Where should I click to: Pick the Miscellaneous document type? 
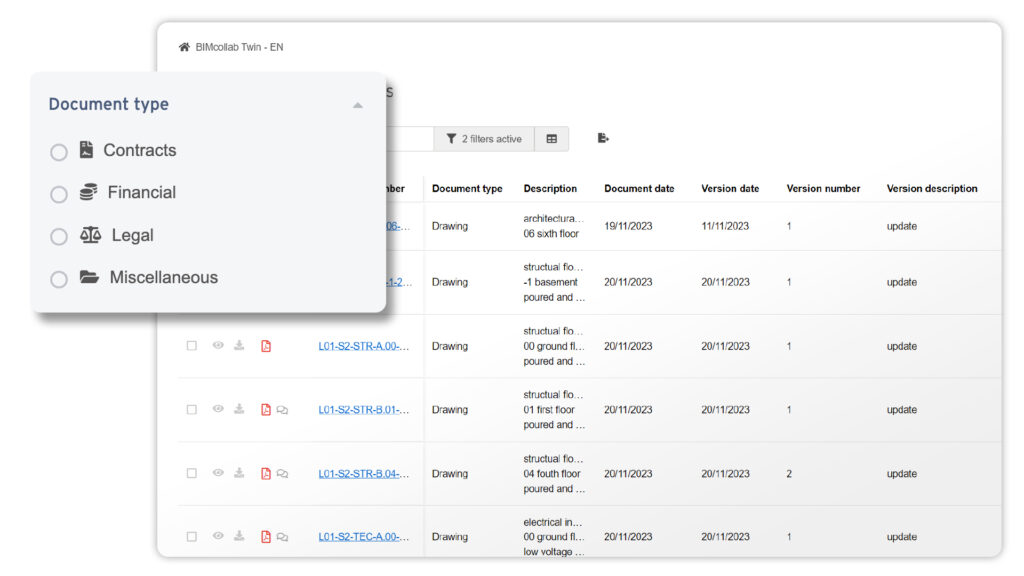tap(59, 279)
